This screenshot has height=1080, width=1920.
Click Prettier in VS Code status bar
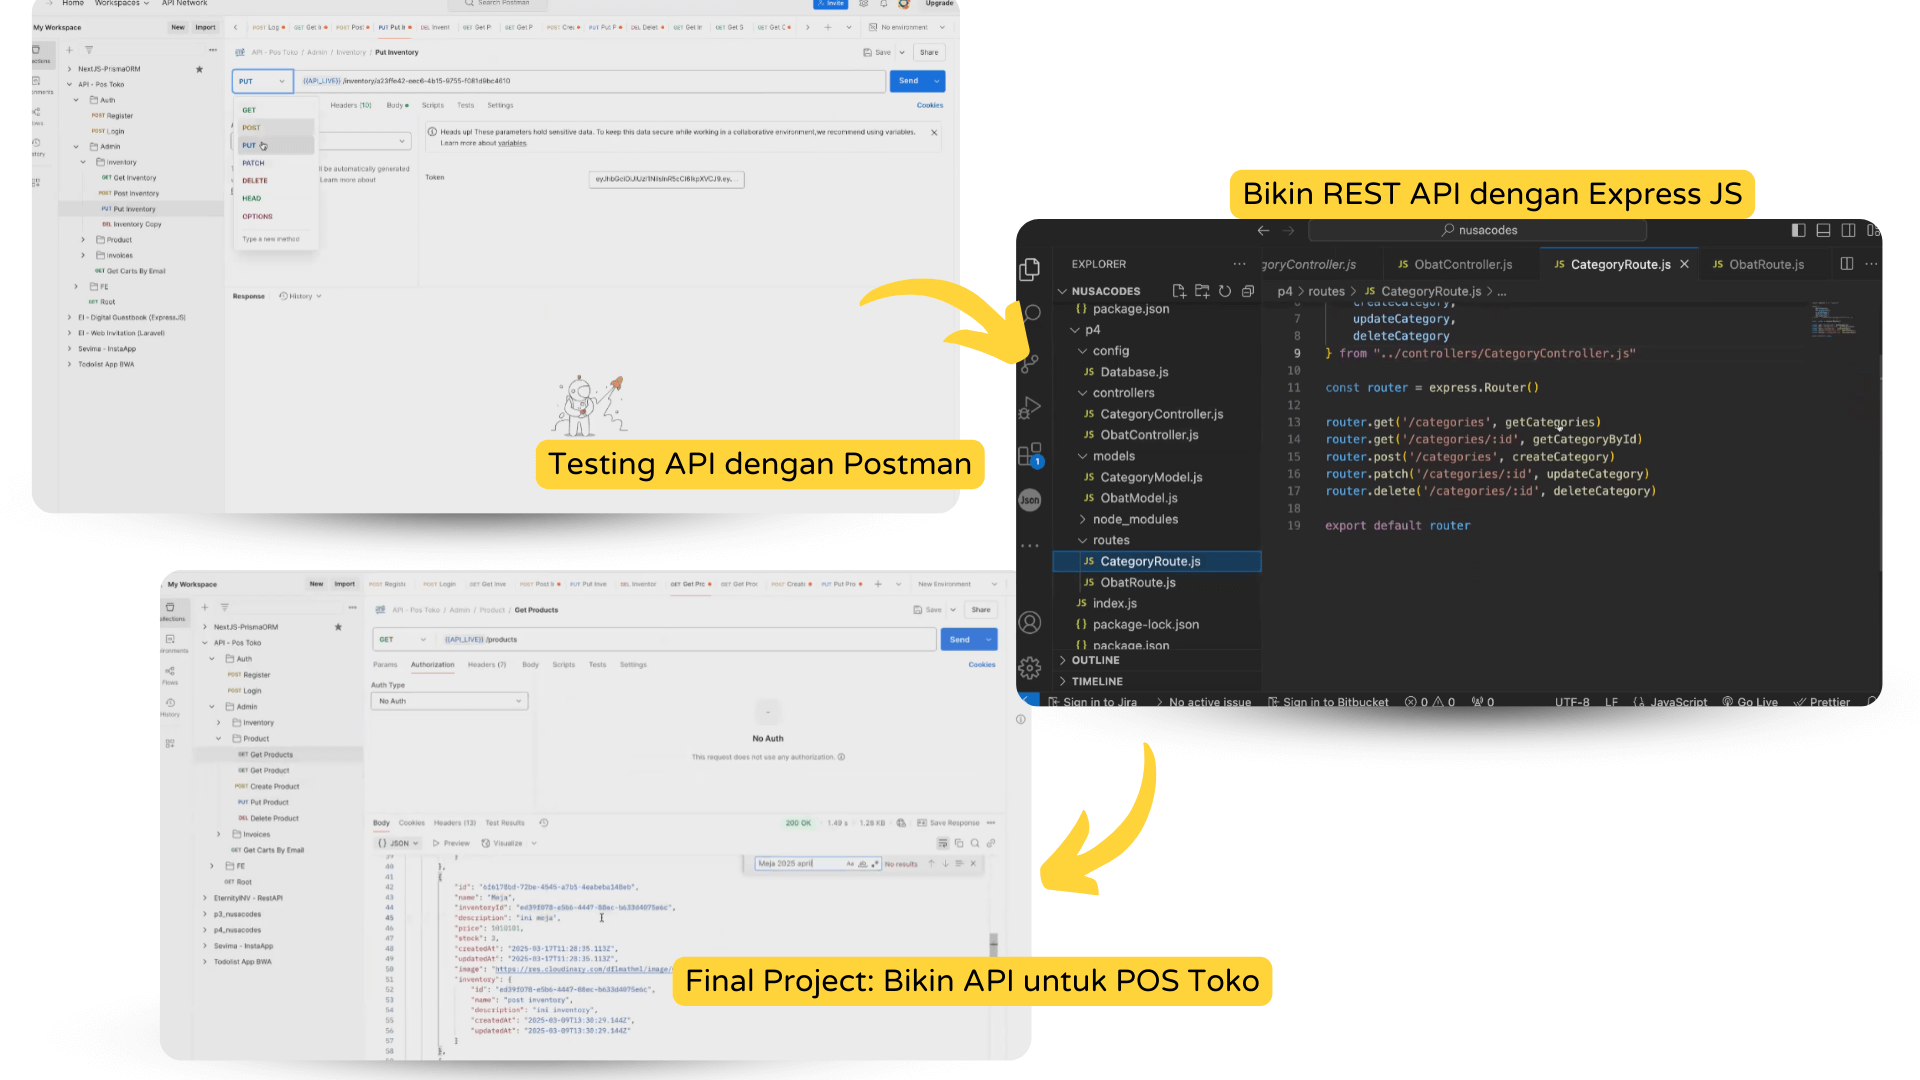(1822, 702)
